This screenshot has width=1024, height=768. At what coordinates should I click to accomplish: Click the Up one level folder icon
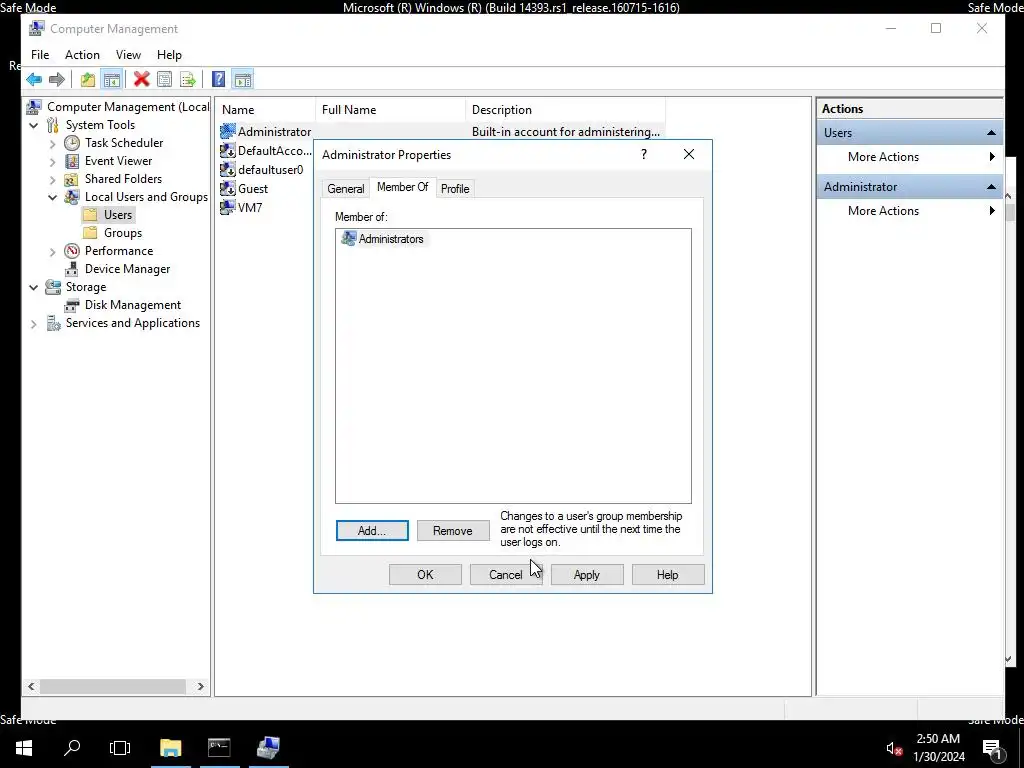click(88, 80)
